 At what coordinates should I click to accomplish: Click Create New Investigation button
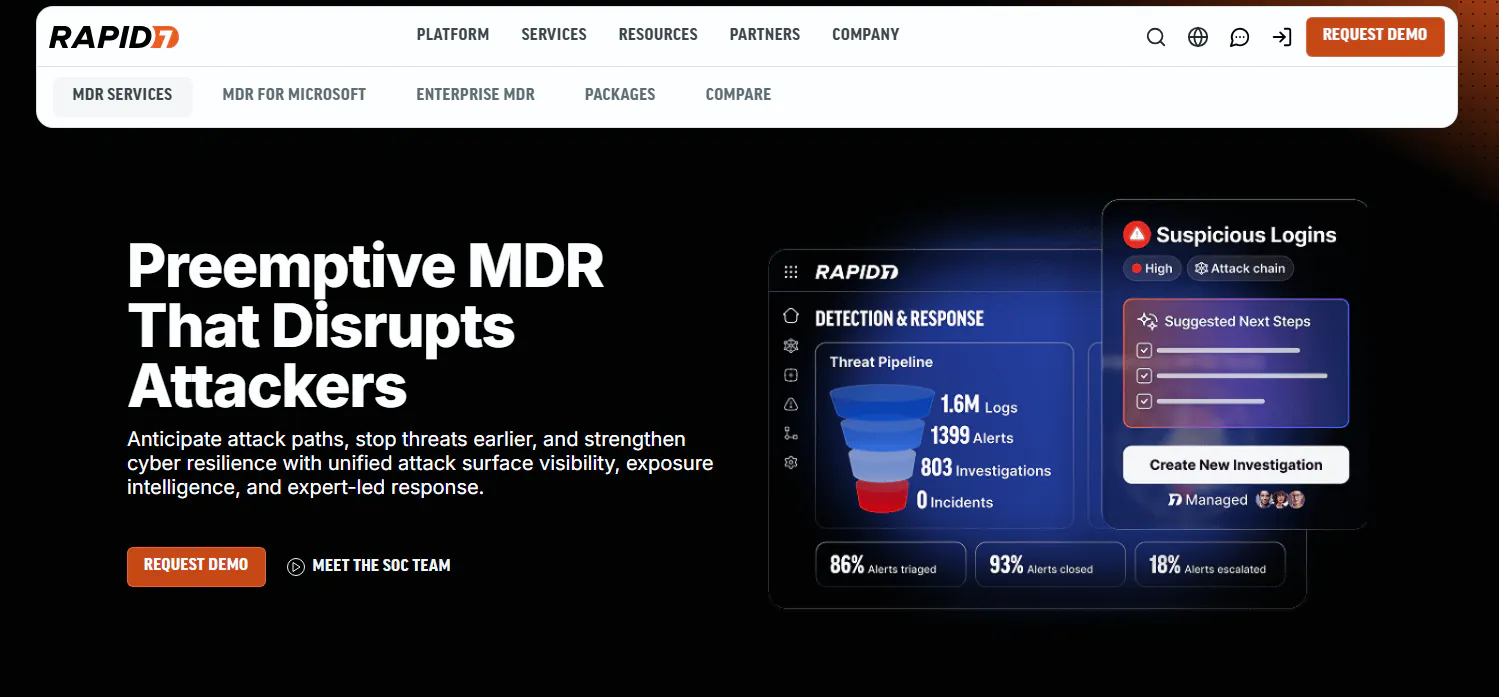(1236, 465)
